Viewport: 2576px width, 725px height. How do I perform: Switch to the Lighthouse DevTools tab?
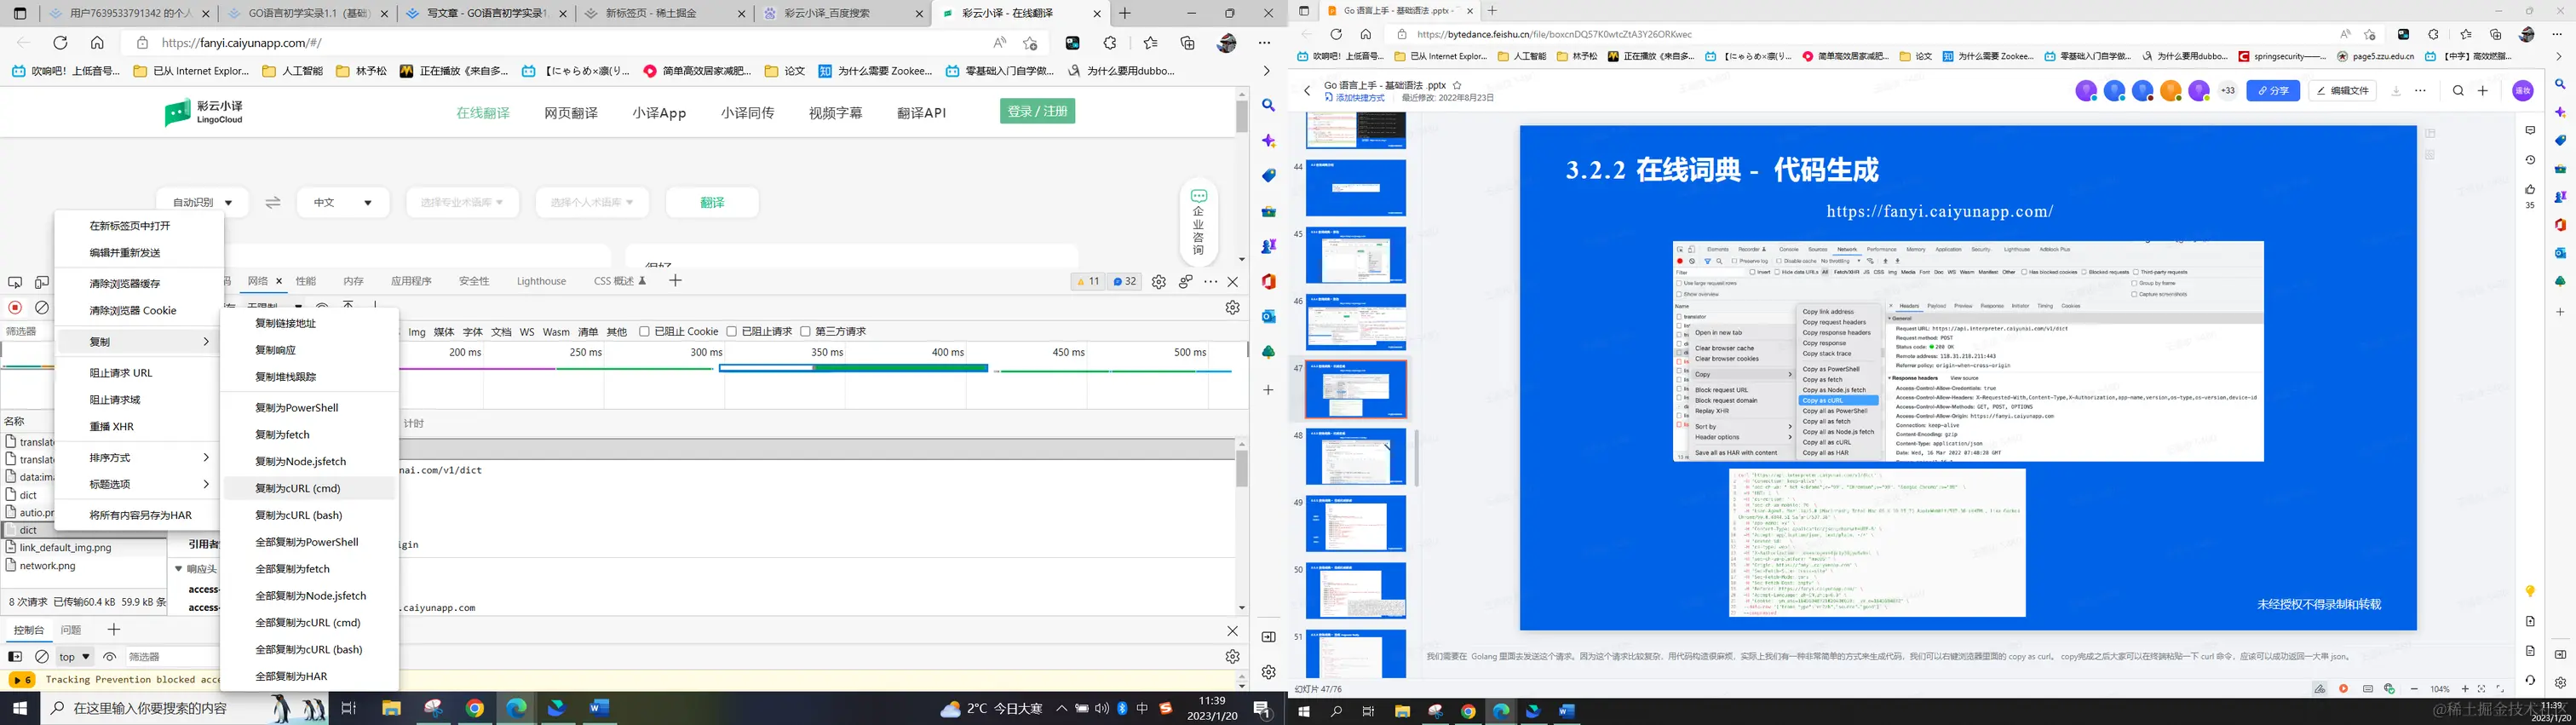[541, 282]
